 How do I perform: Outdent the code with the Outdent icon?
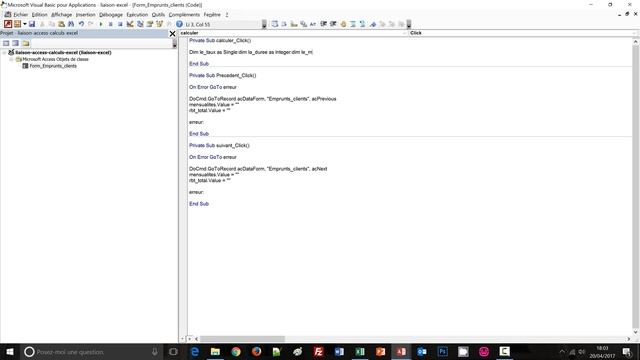point(333,24)
